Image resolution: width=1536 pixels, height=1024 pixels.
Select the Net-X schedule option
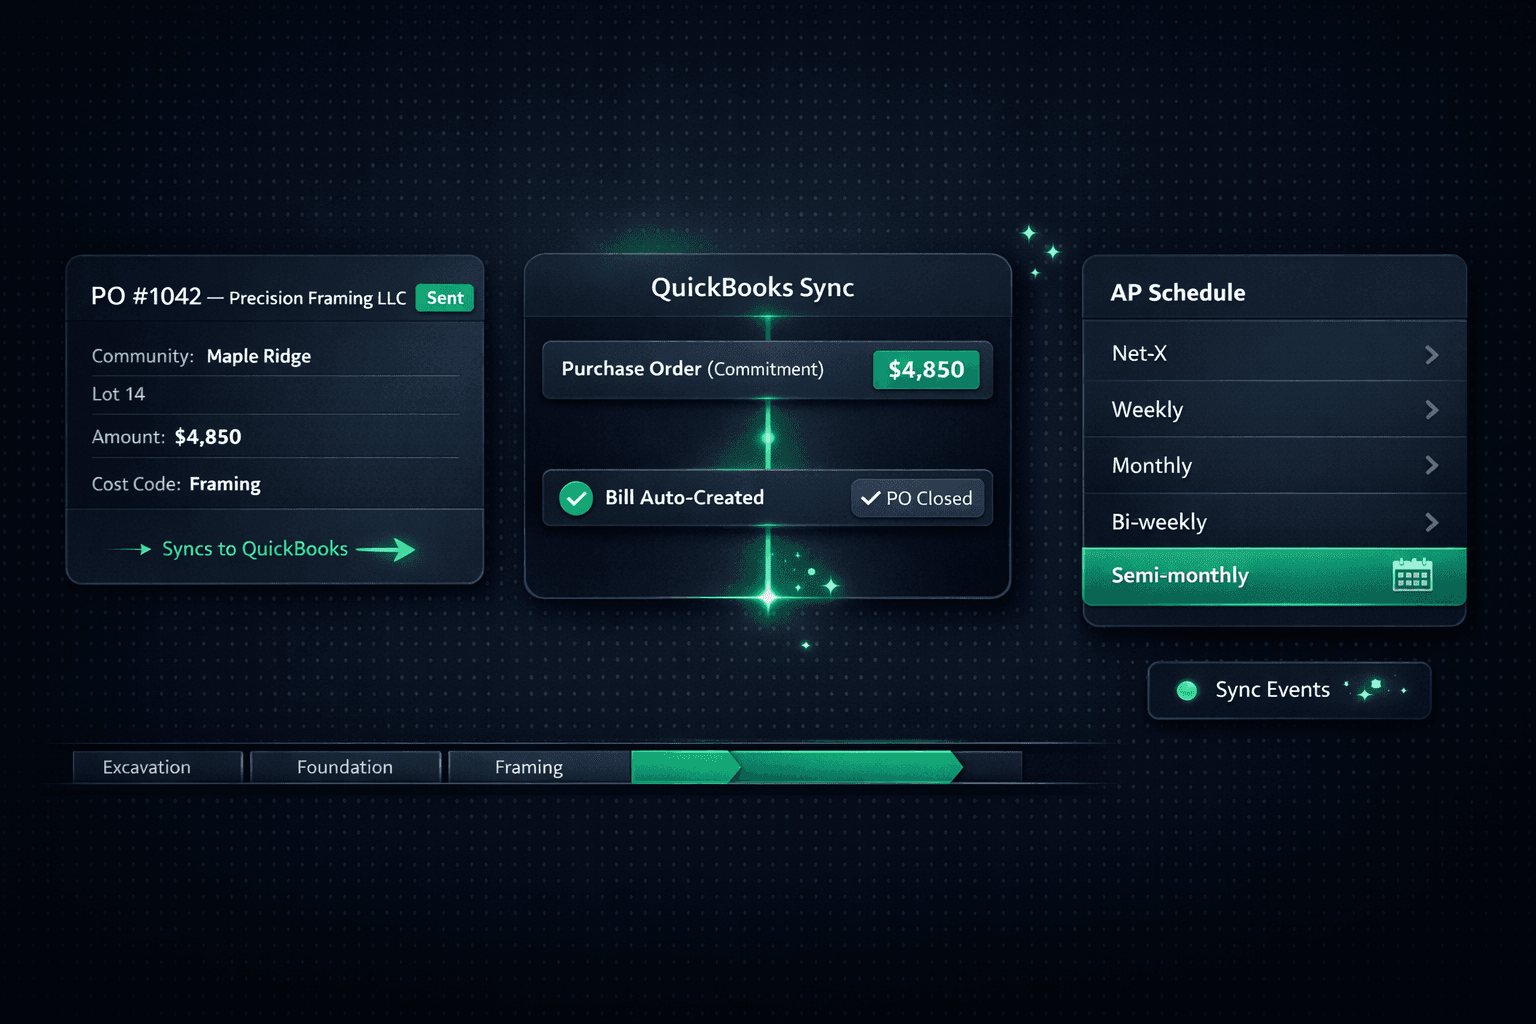[x=1274, y=352]
